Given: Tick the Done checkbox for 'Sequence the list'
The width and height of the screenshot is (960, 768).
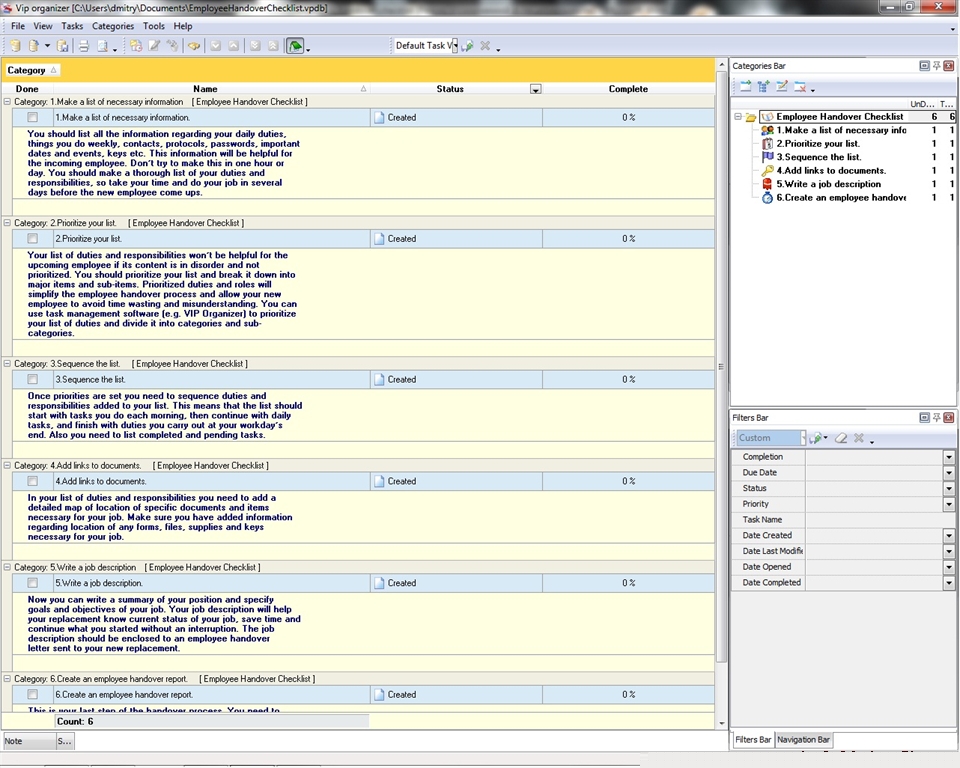Looking at the screenshot, I should 33,379.
